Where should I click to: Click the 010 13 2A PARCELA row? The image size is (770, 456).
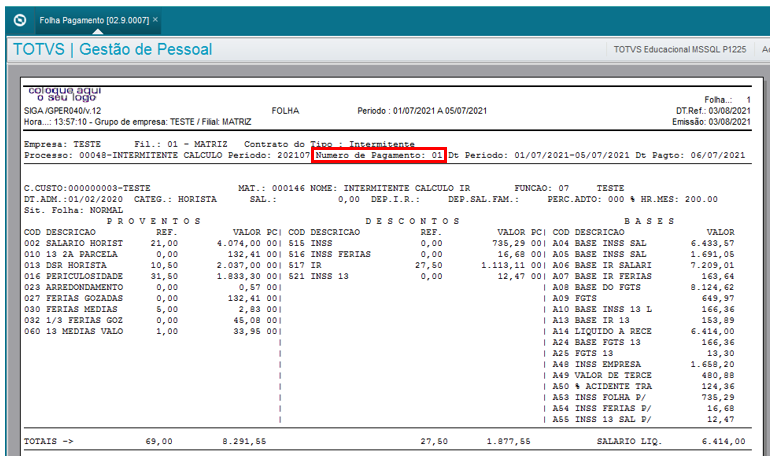152,254
